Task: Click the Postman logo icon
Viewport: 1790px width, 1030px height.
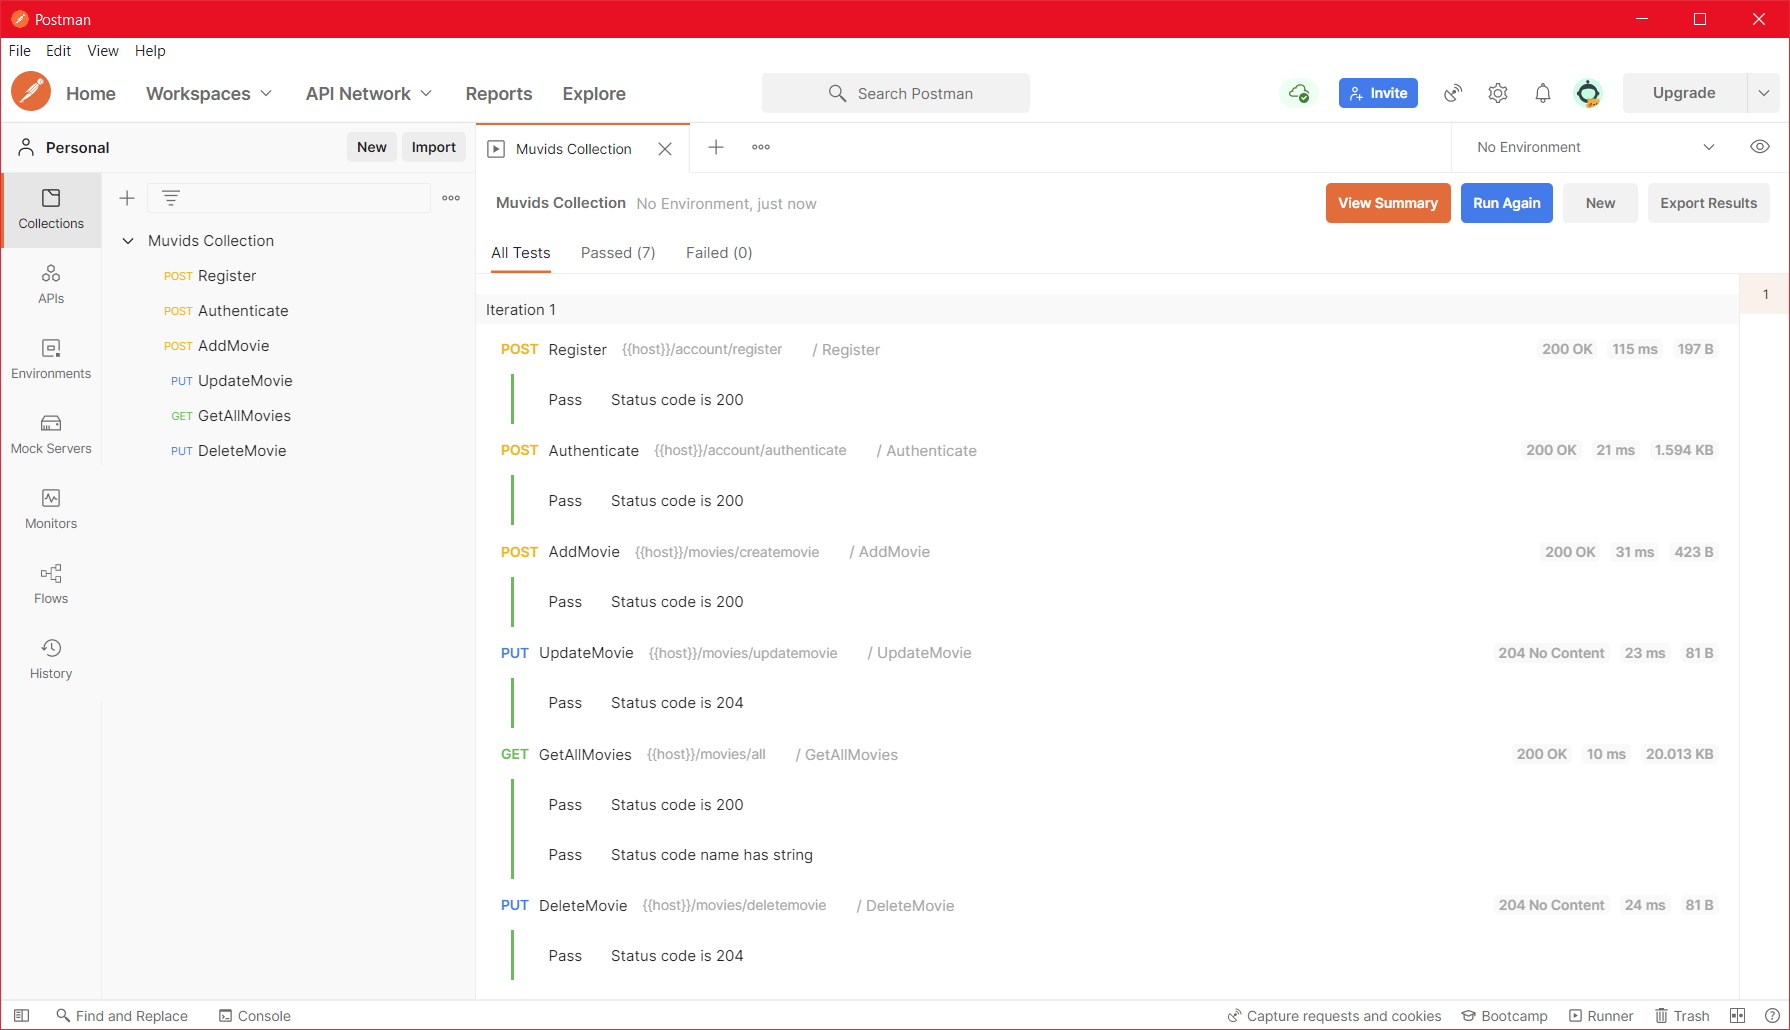Action: click(x=31, y=92)
